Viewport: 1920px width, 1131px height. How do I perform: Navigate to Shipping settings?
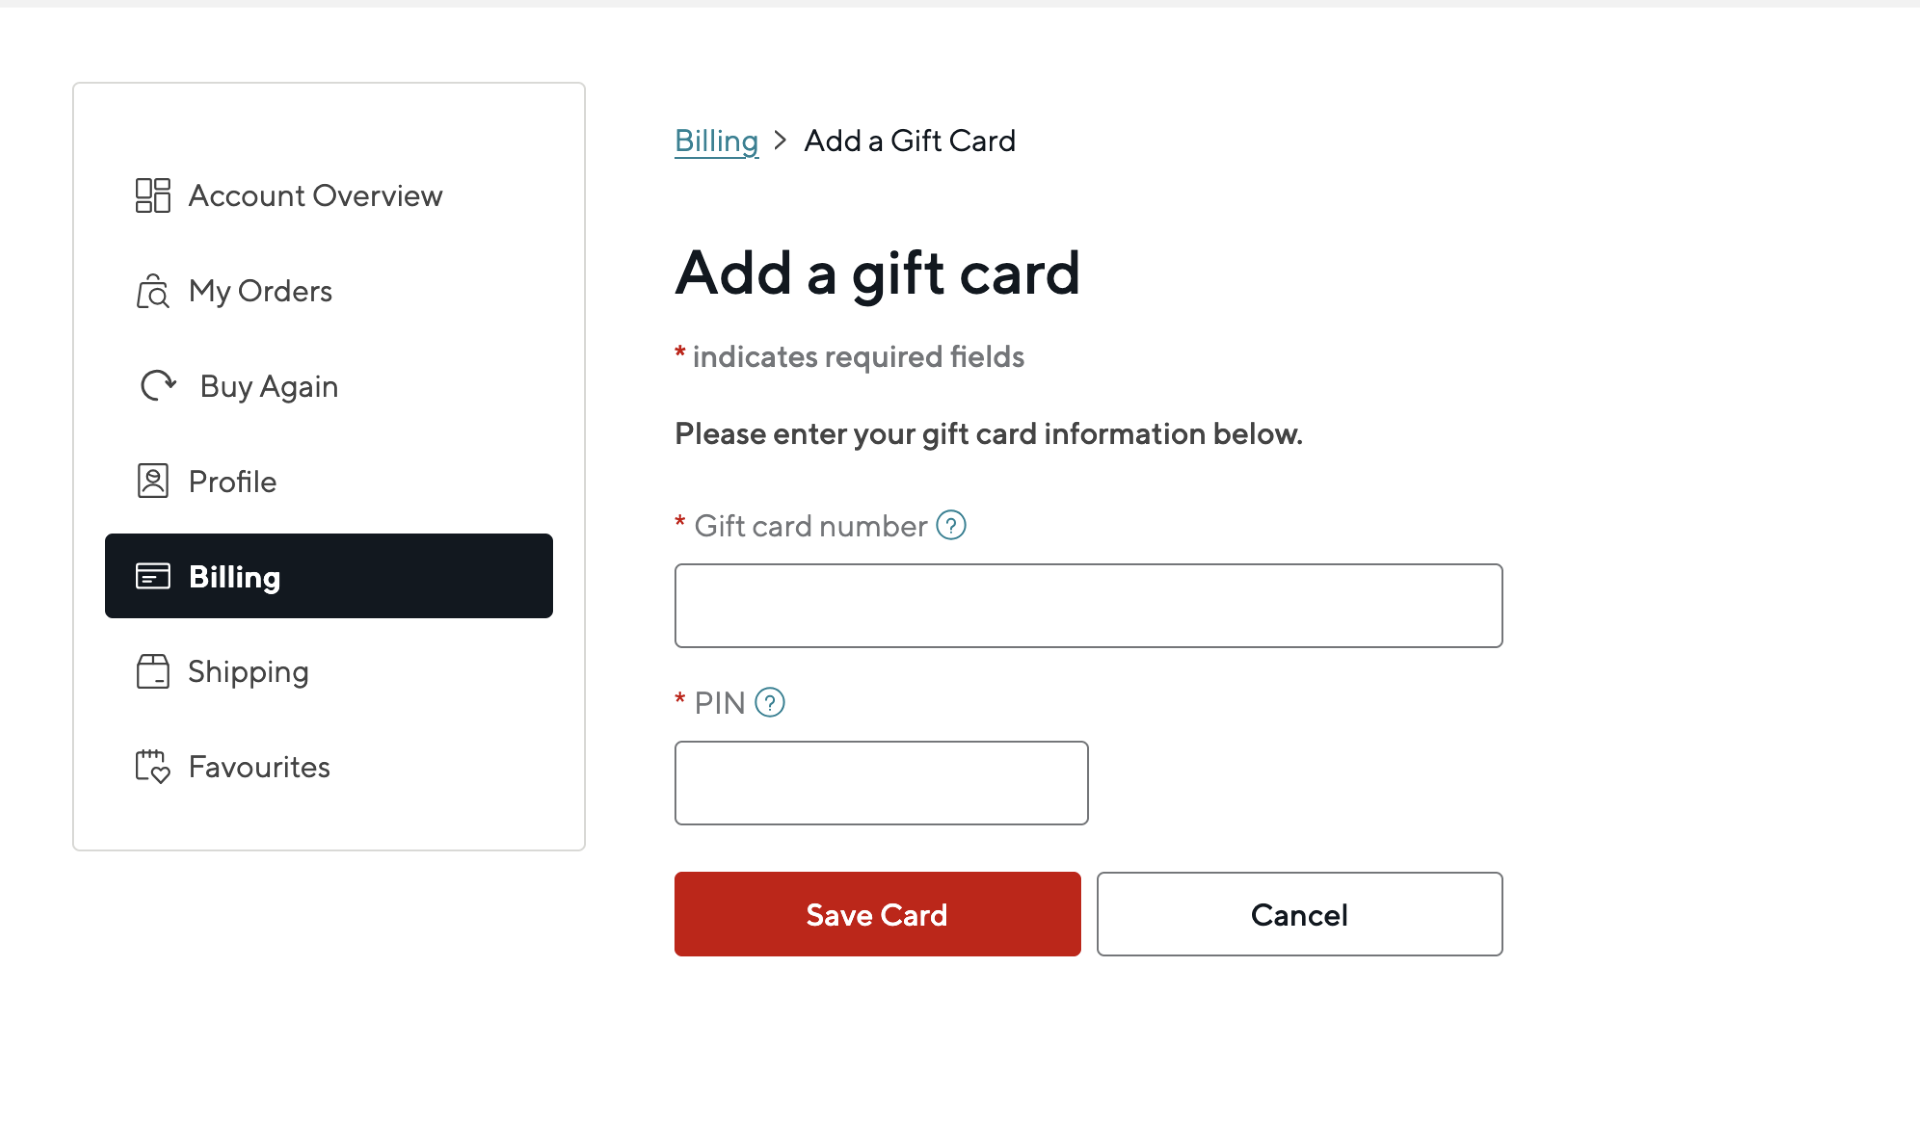[x=248, y=672]
